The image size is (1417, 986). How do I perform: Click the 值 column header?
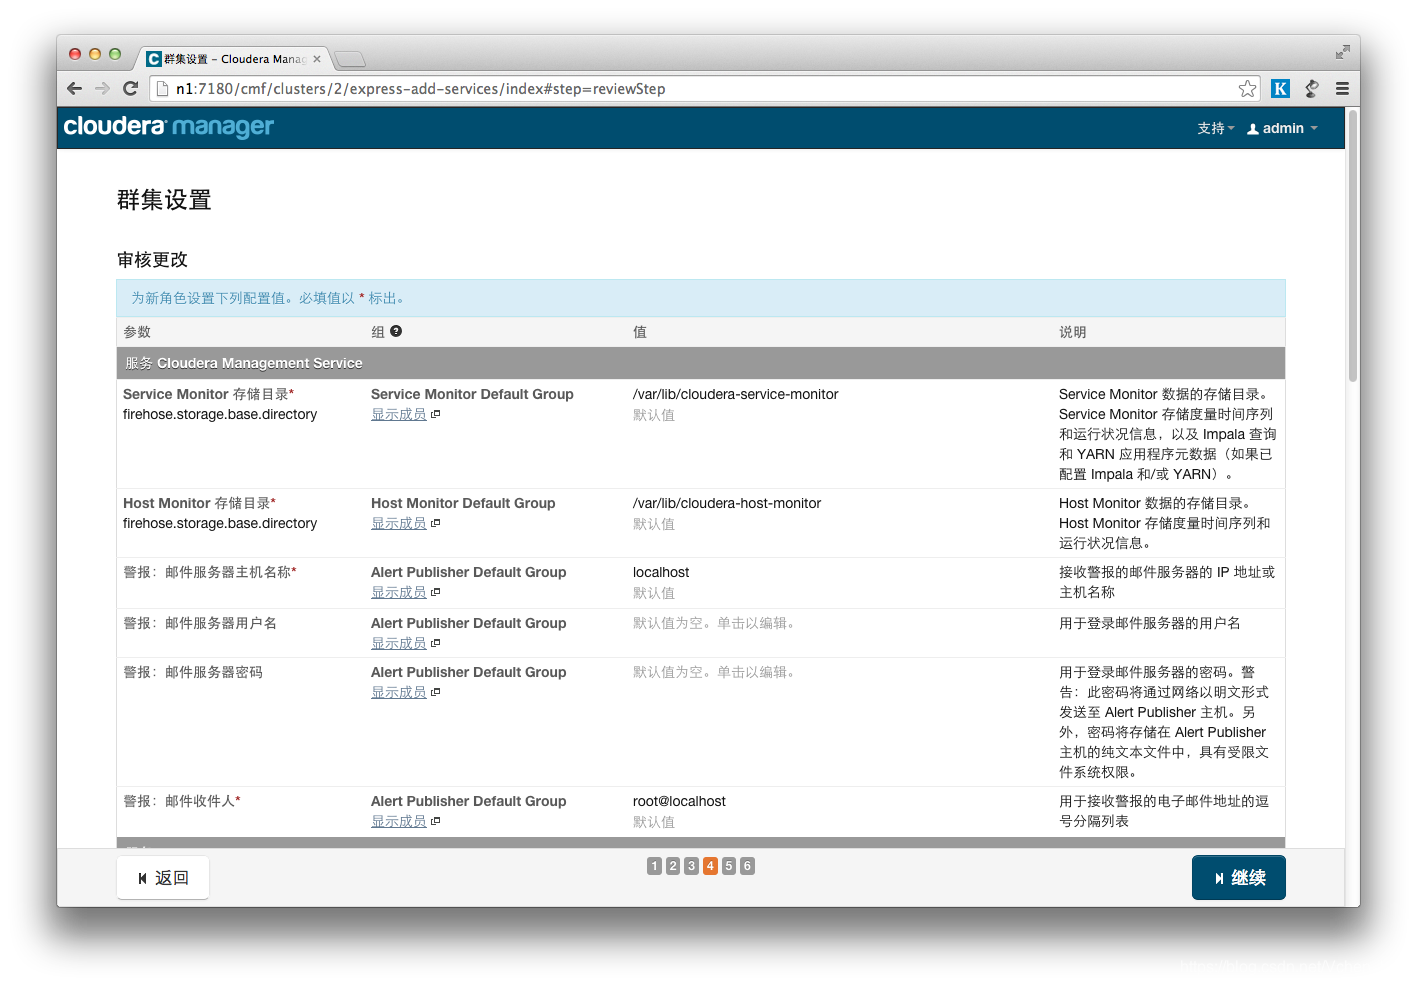[640, 332]
